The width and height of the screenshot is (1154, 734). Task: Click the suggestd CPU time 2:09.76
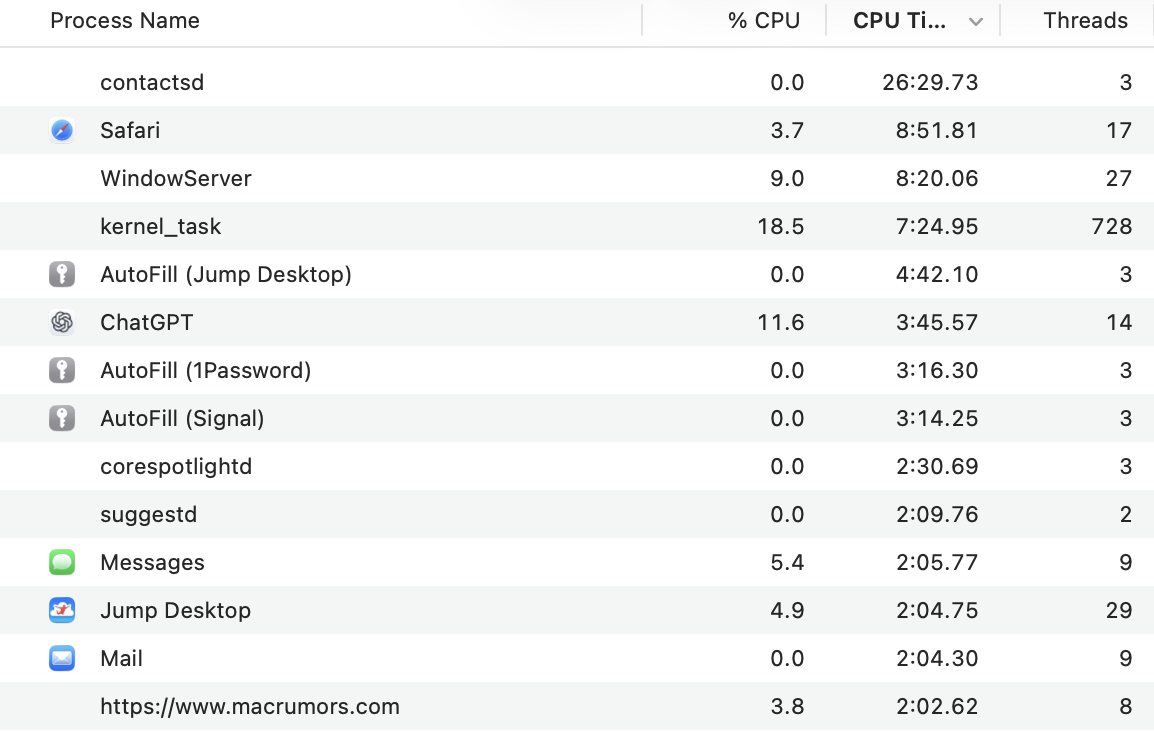[x=937, y=514]
